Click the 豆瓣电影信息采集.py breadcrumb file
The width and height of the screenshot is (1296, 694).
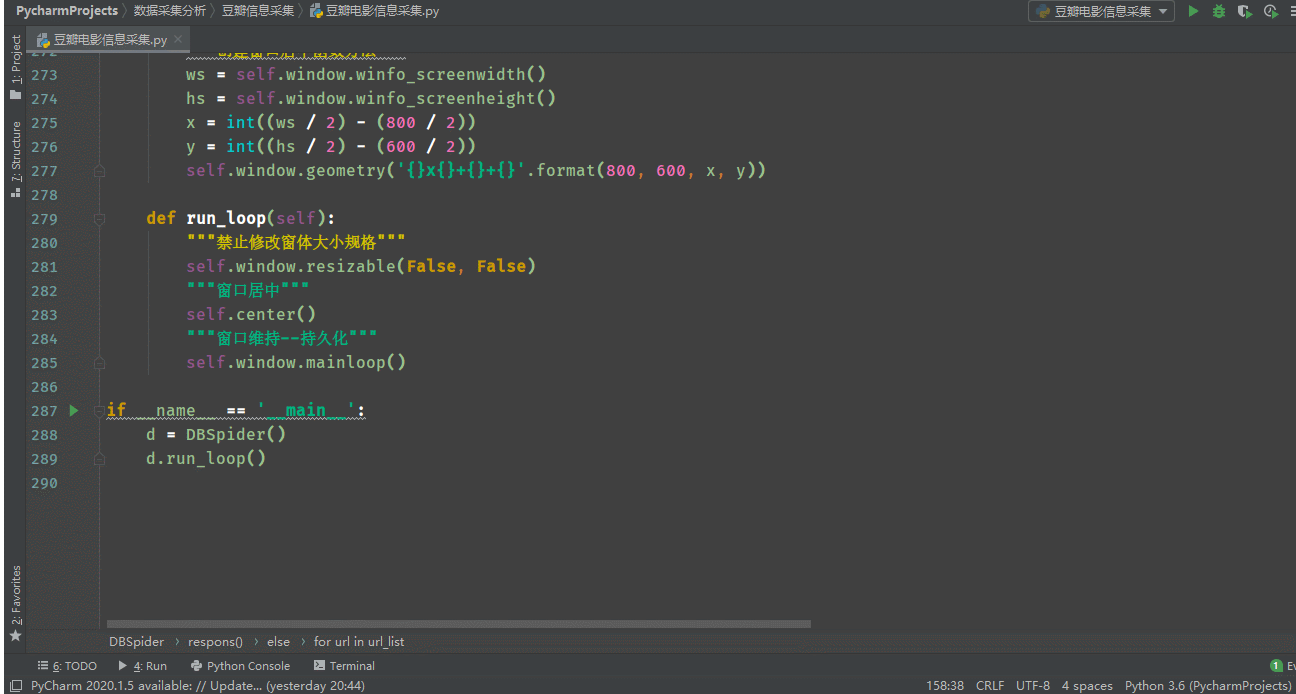click(x=374, y=11)
